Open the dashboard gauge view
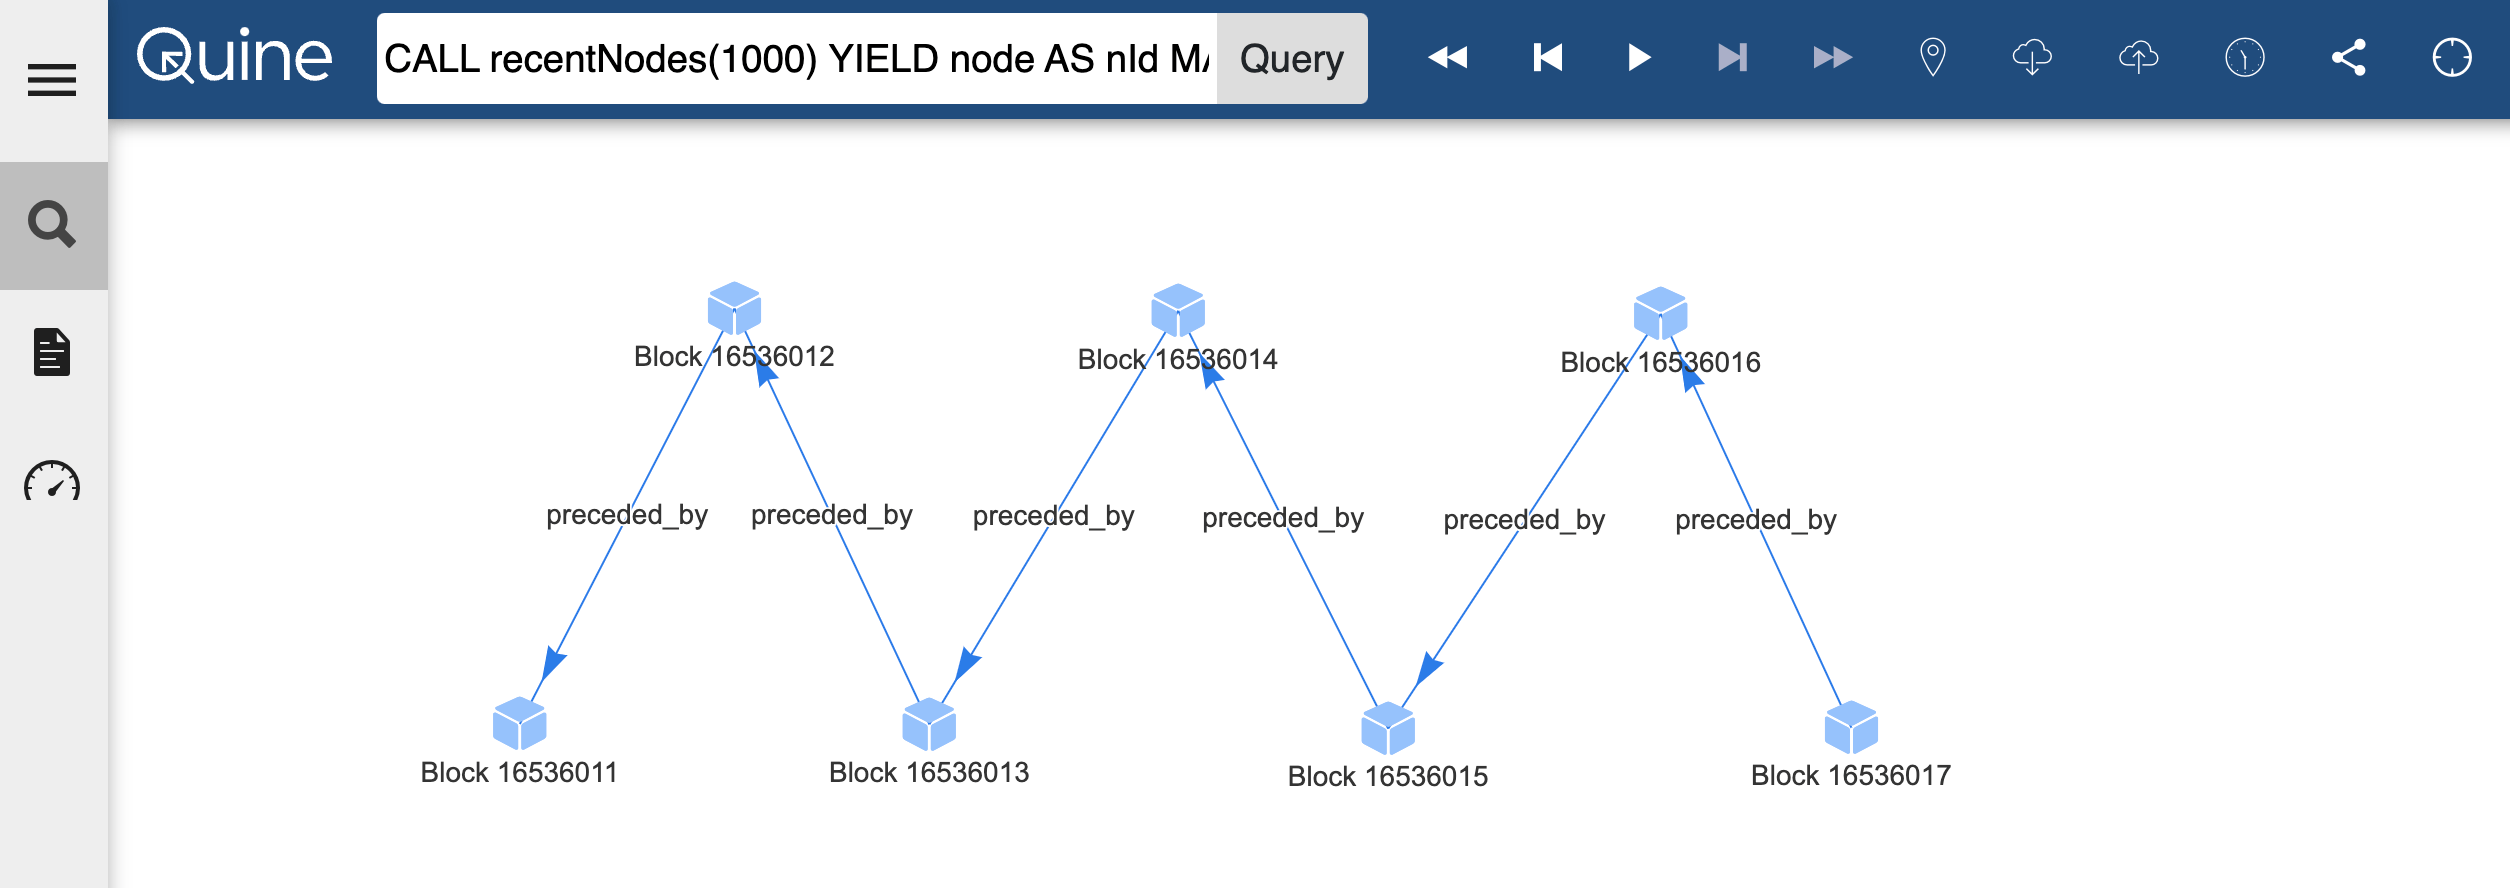 52,482
